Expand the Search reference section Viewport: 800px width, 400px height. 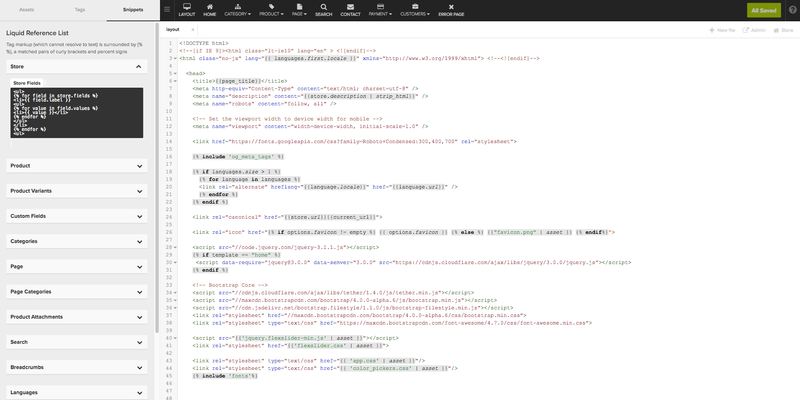pyautogui.click(x=77, y=342)
